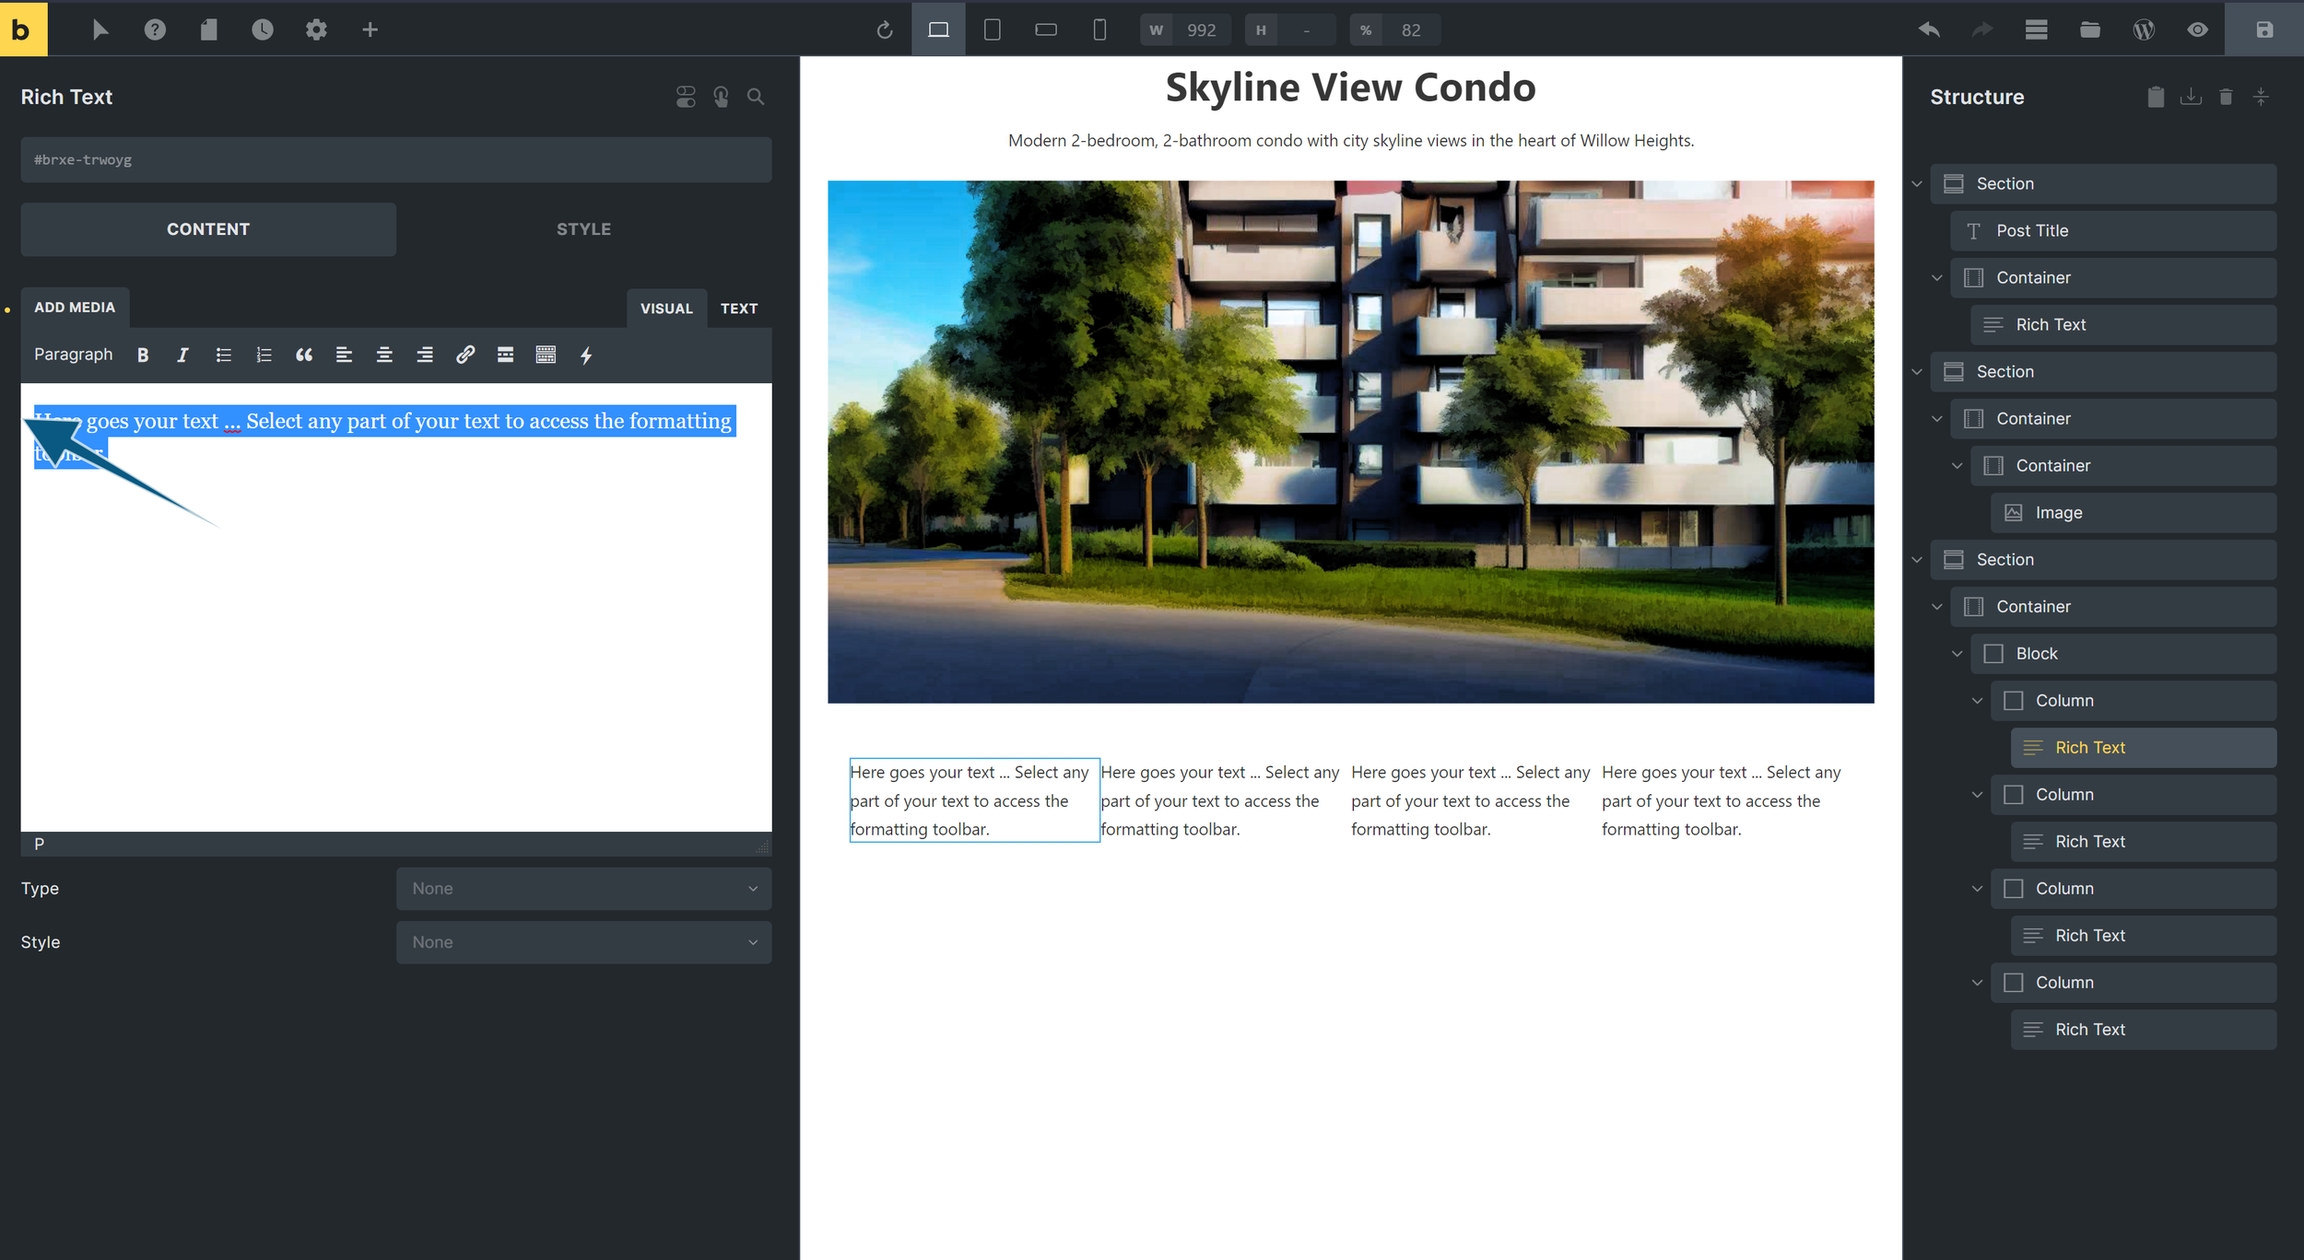2304x1260 pixels.
Task: Click the Skyline View Condo heading
Action: (x=1350, y=88)
